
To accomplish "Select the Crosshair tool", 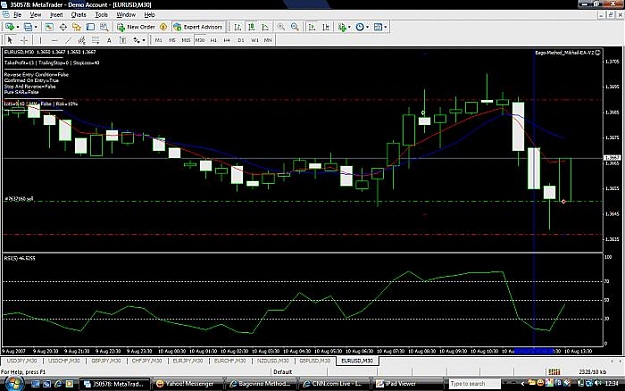I will [x=24, y=40].
